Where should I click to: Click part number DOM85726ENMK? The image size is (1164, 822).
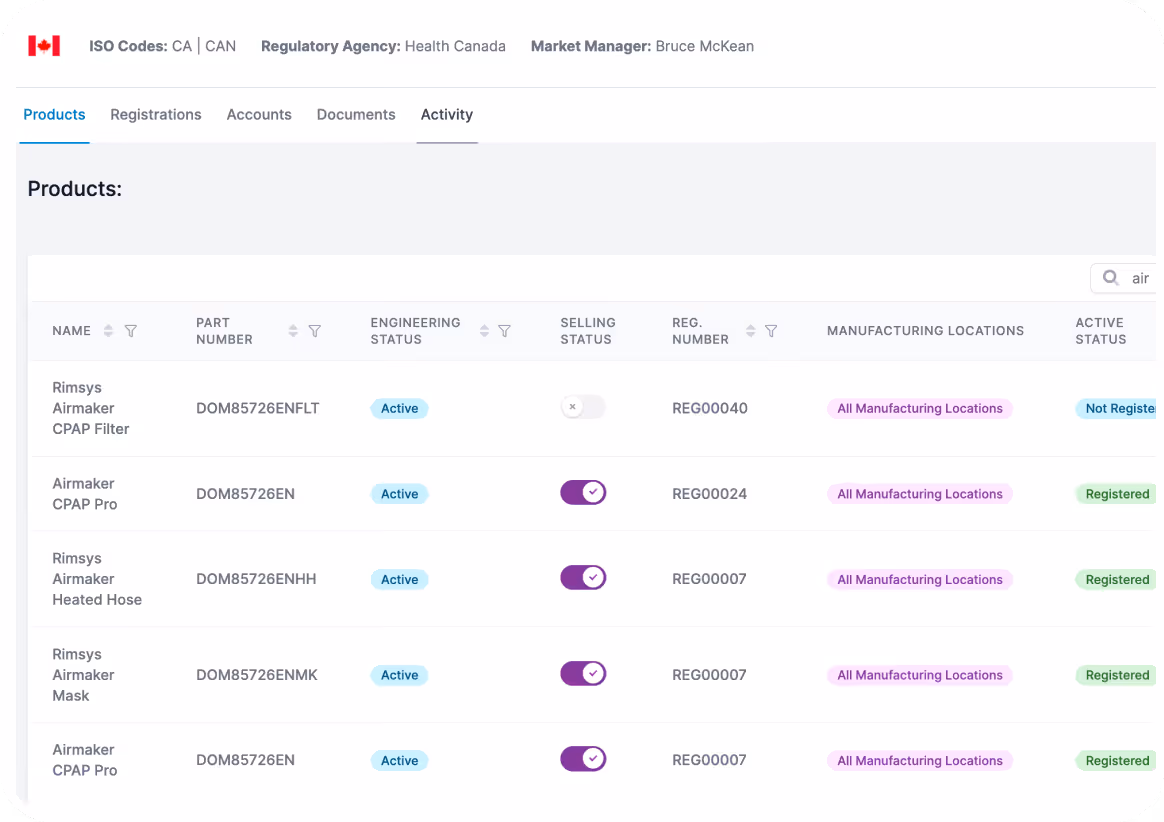tap(257, 675)
